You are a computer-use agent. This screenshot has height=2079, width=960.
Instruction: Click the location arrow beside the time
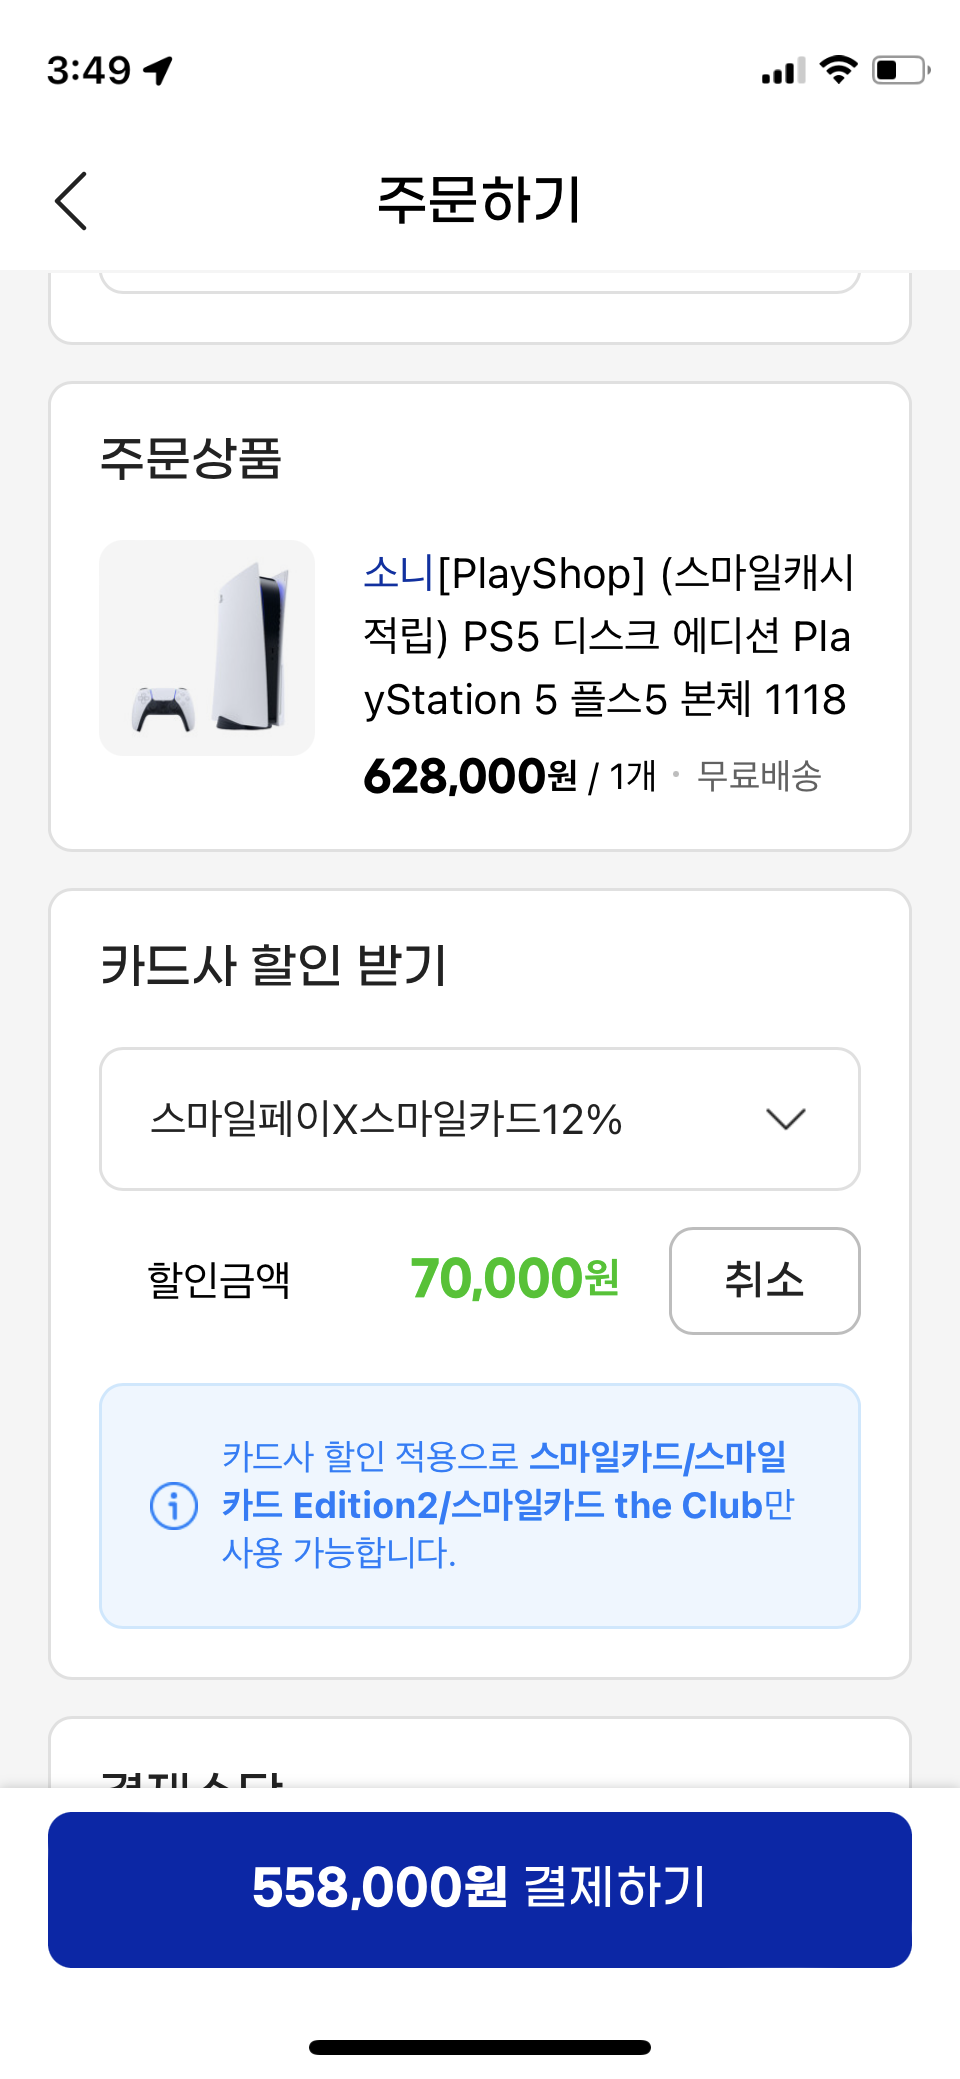158,70
